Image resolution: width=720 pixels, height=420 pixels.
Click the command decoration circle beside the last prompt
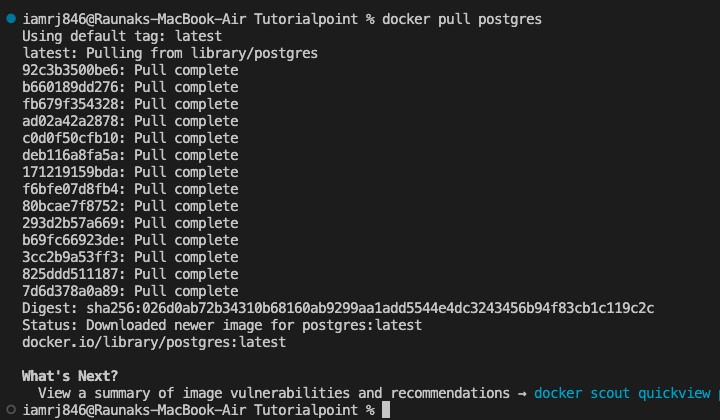pyautogui.click(x=10, y=410)
